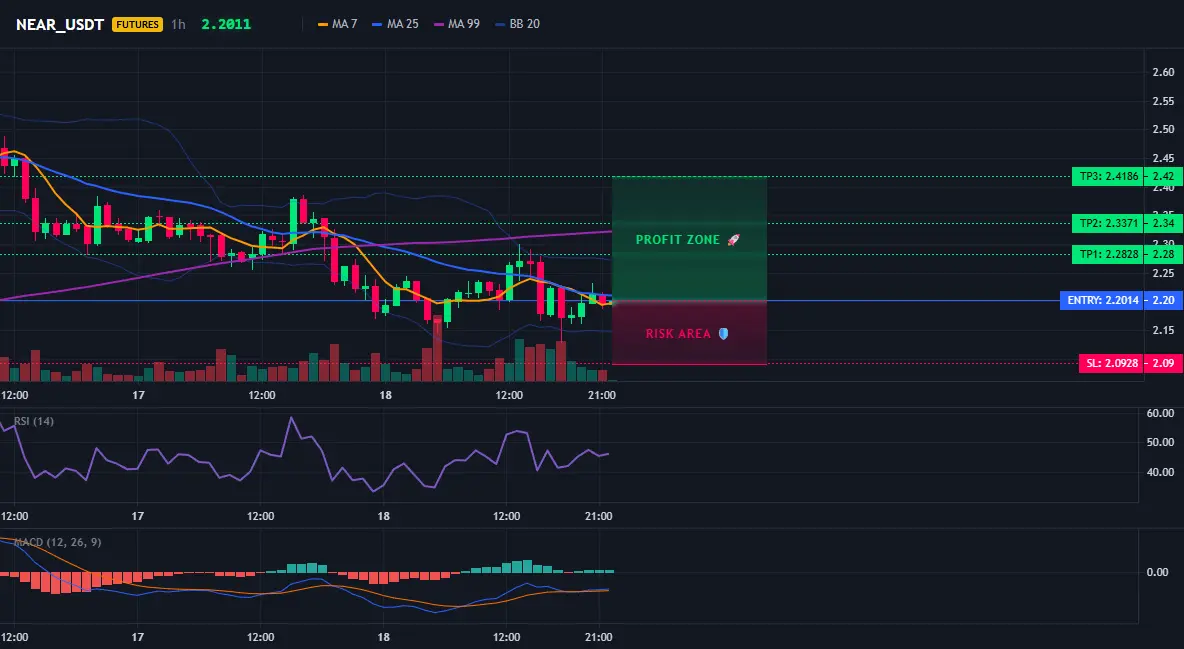1184x649 pixels.
Task: Click the RSI (14) indicator label
Action: click(x=34, y=421)
